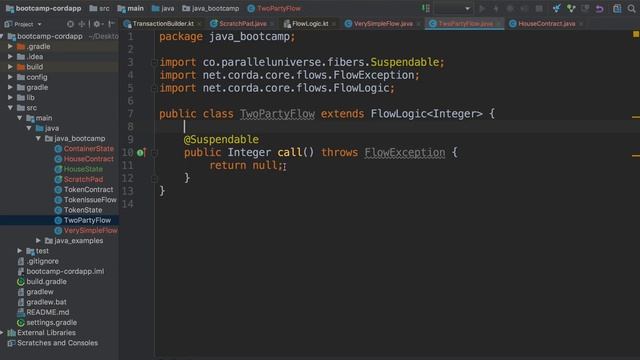Click the main breadcrumb in navigation bar
Screen dimensions: 640x360
pyautogui.click(x=130, y=8)
